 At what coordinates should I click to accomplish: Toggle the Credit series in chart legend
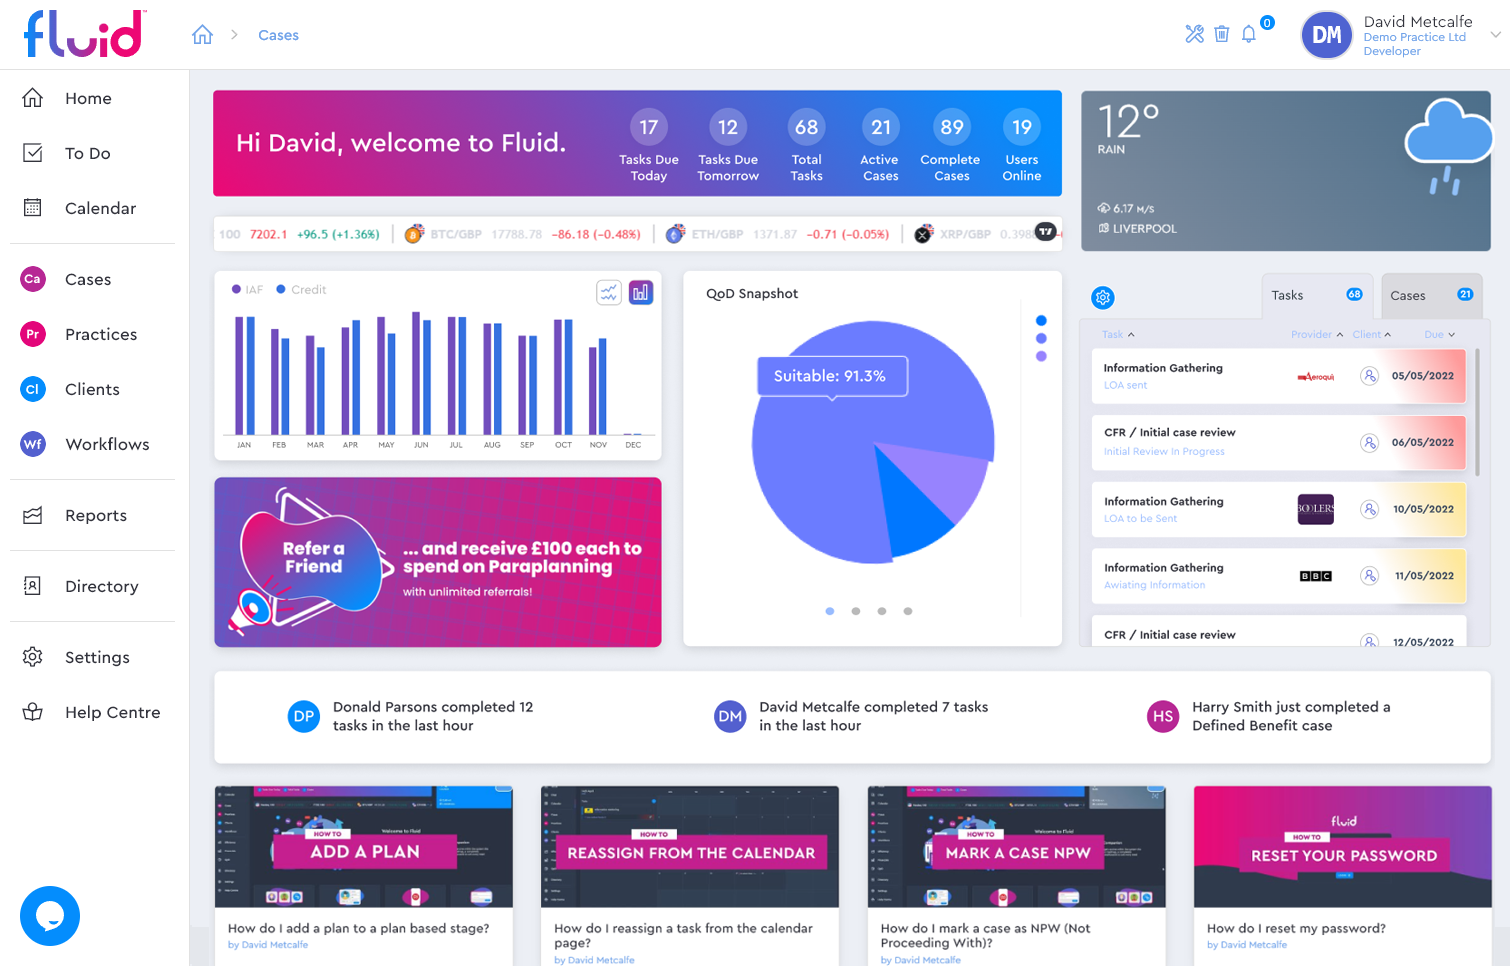click(x=302, y=290)
